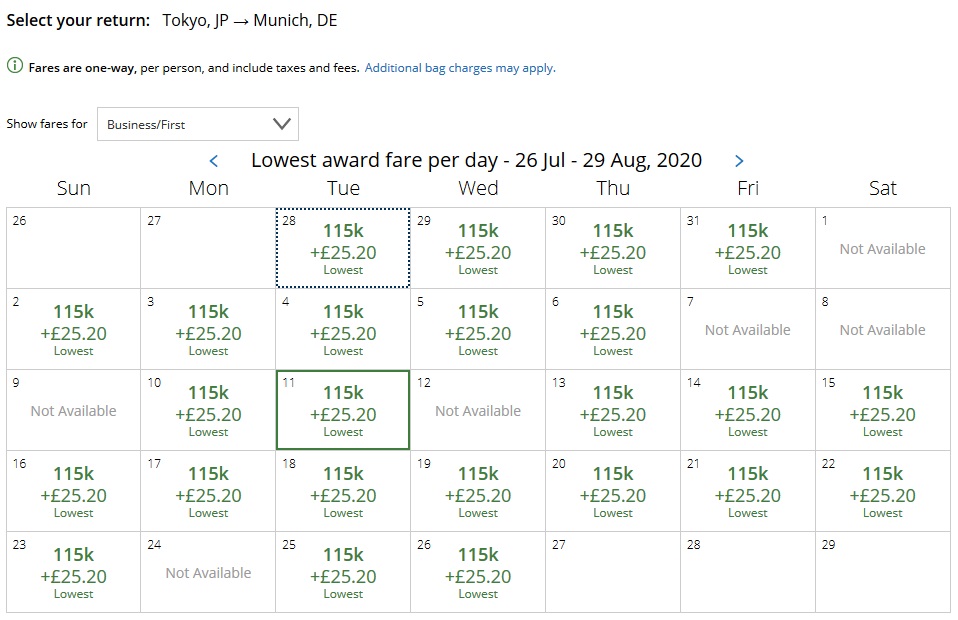The width and height of the screenshot is (958, 620).
Task: Pick the 3 August Monday fare
Action: click(x=208, y=329)
